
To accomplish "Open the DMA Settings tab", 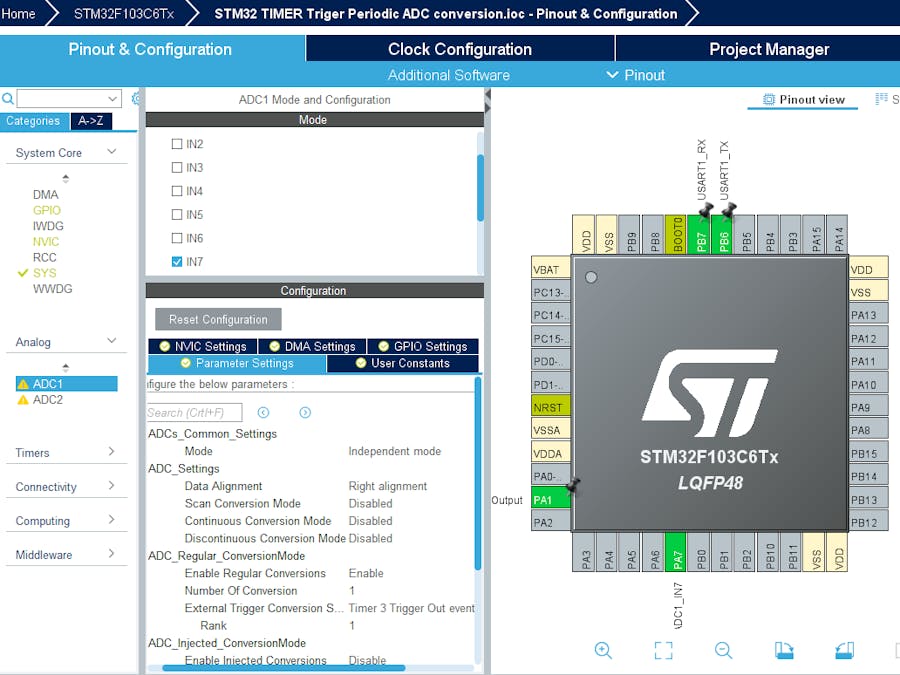I will [x=311, y=346].
